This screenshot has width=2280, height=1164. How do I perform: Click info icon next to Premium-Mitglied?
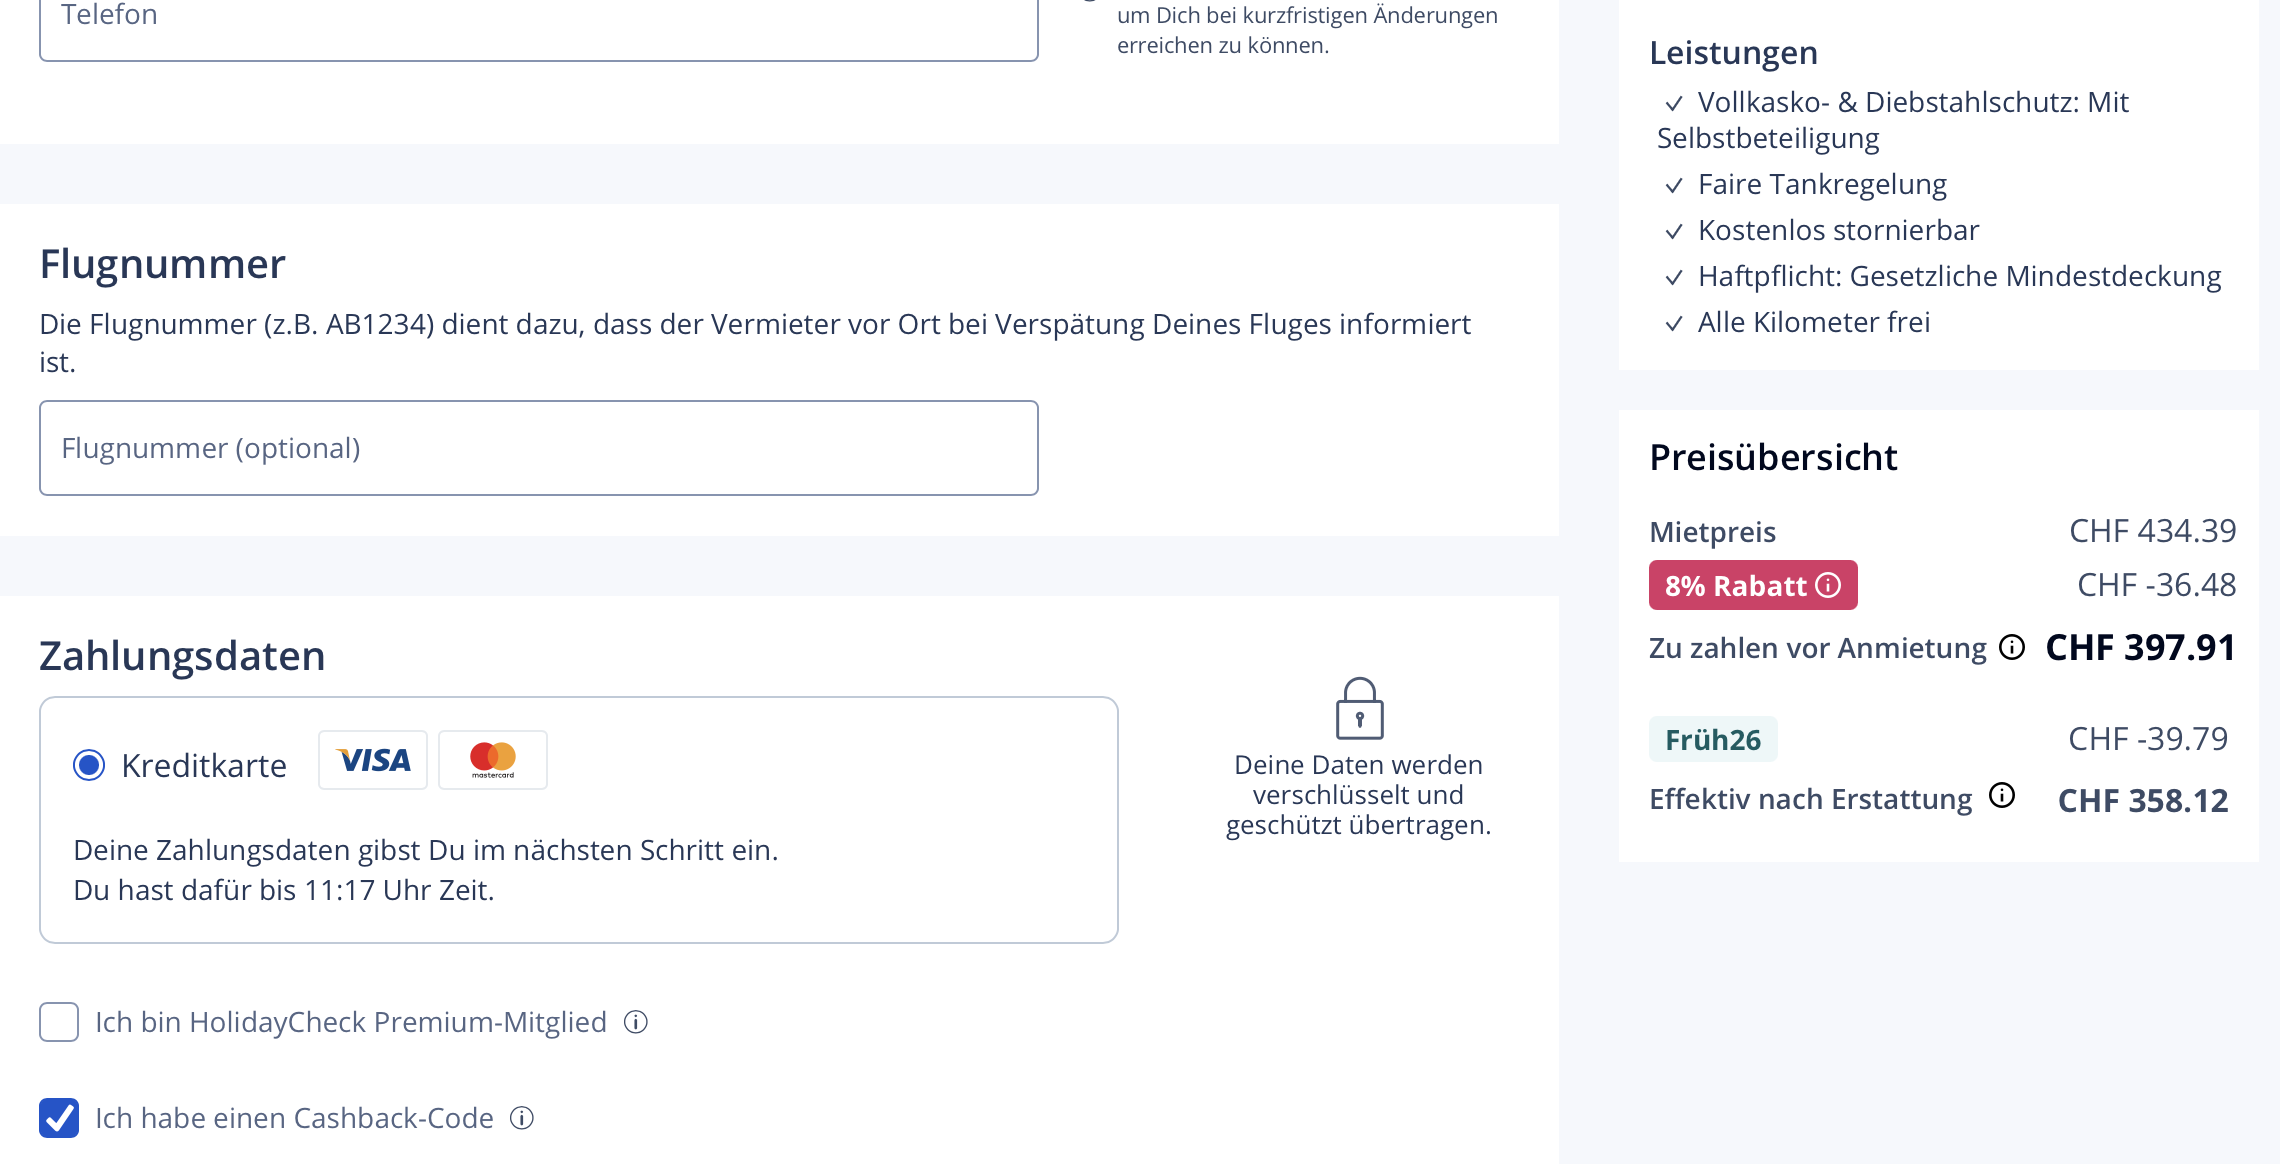click(636, 1022)
